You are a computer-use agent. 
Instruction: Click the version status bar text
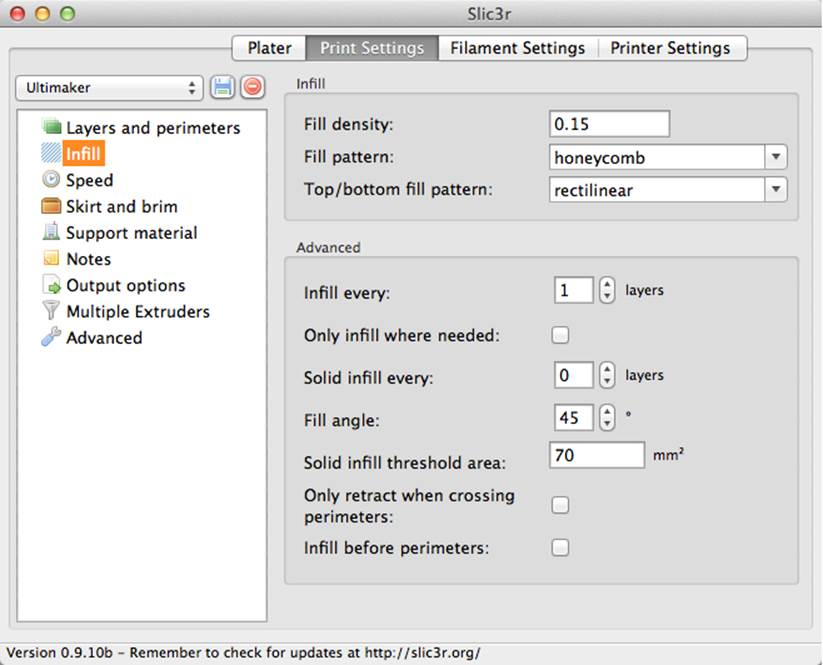pyautogui.click(x=243, y=653)
